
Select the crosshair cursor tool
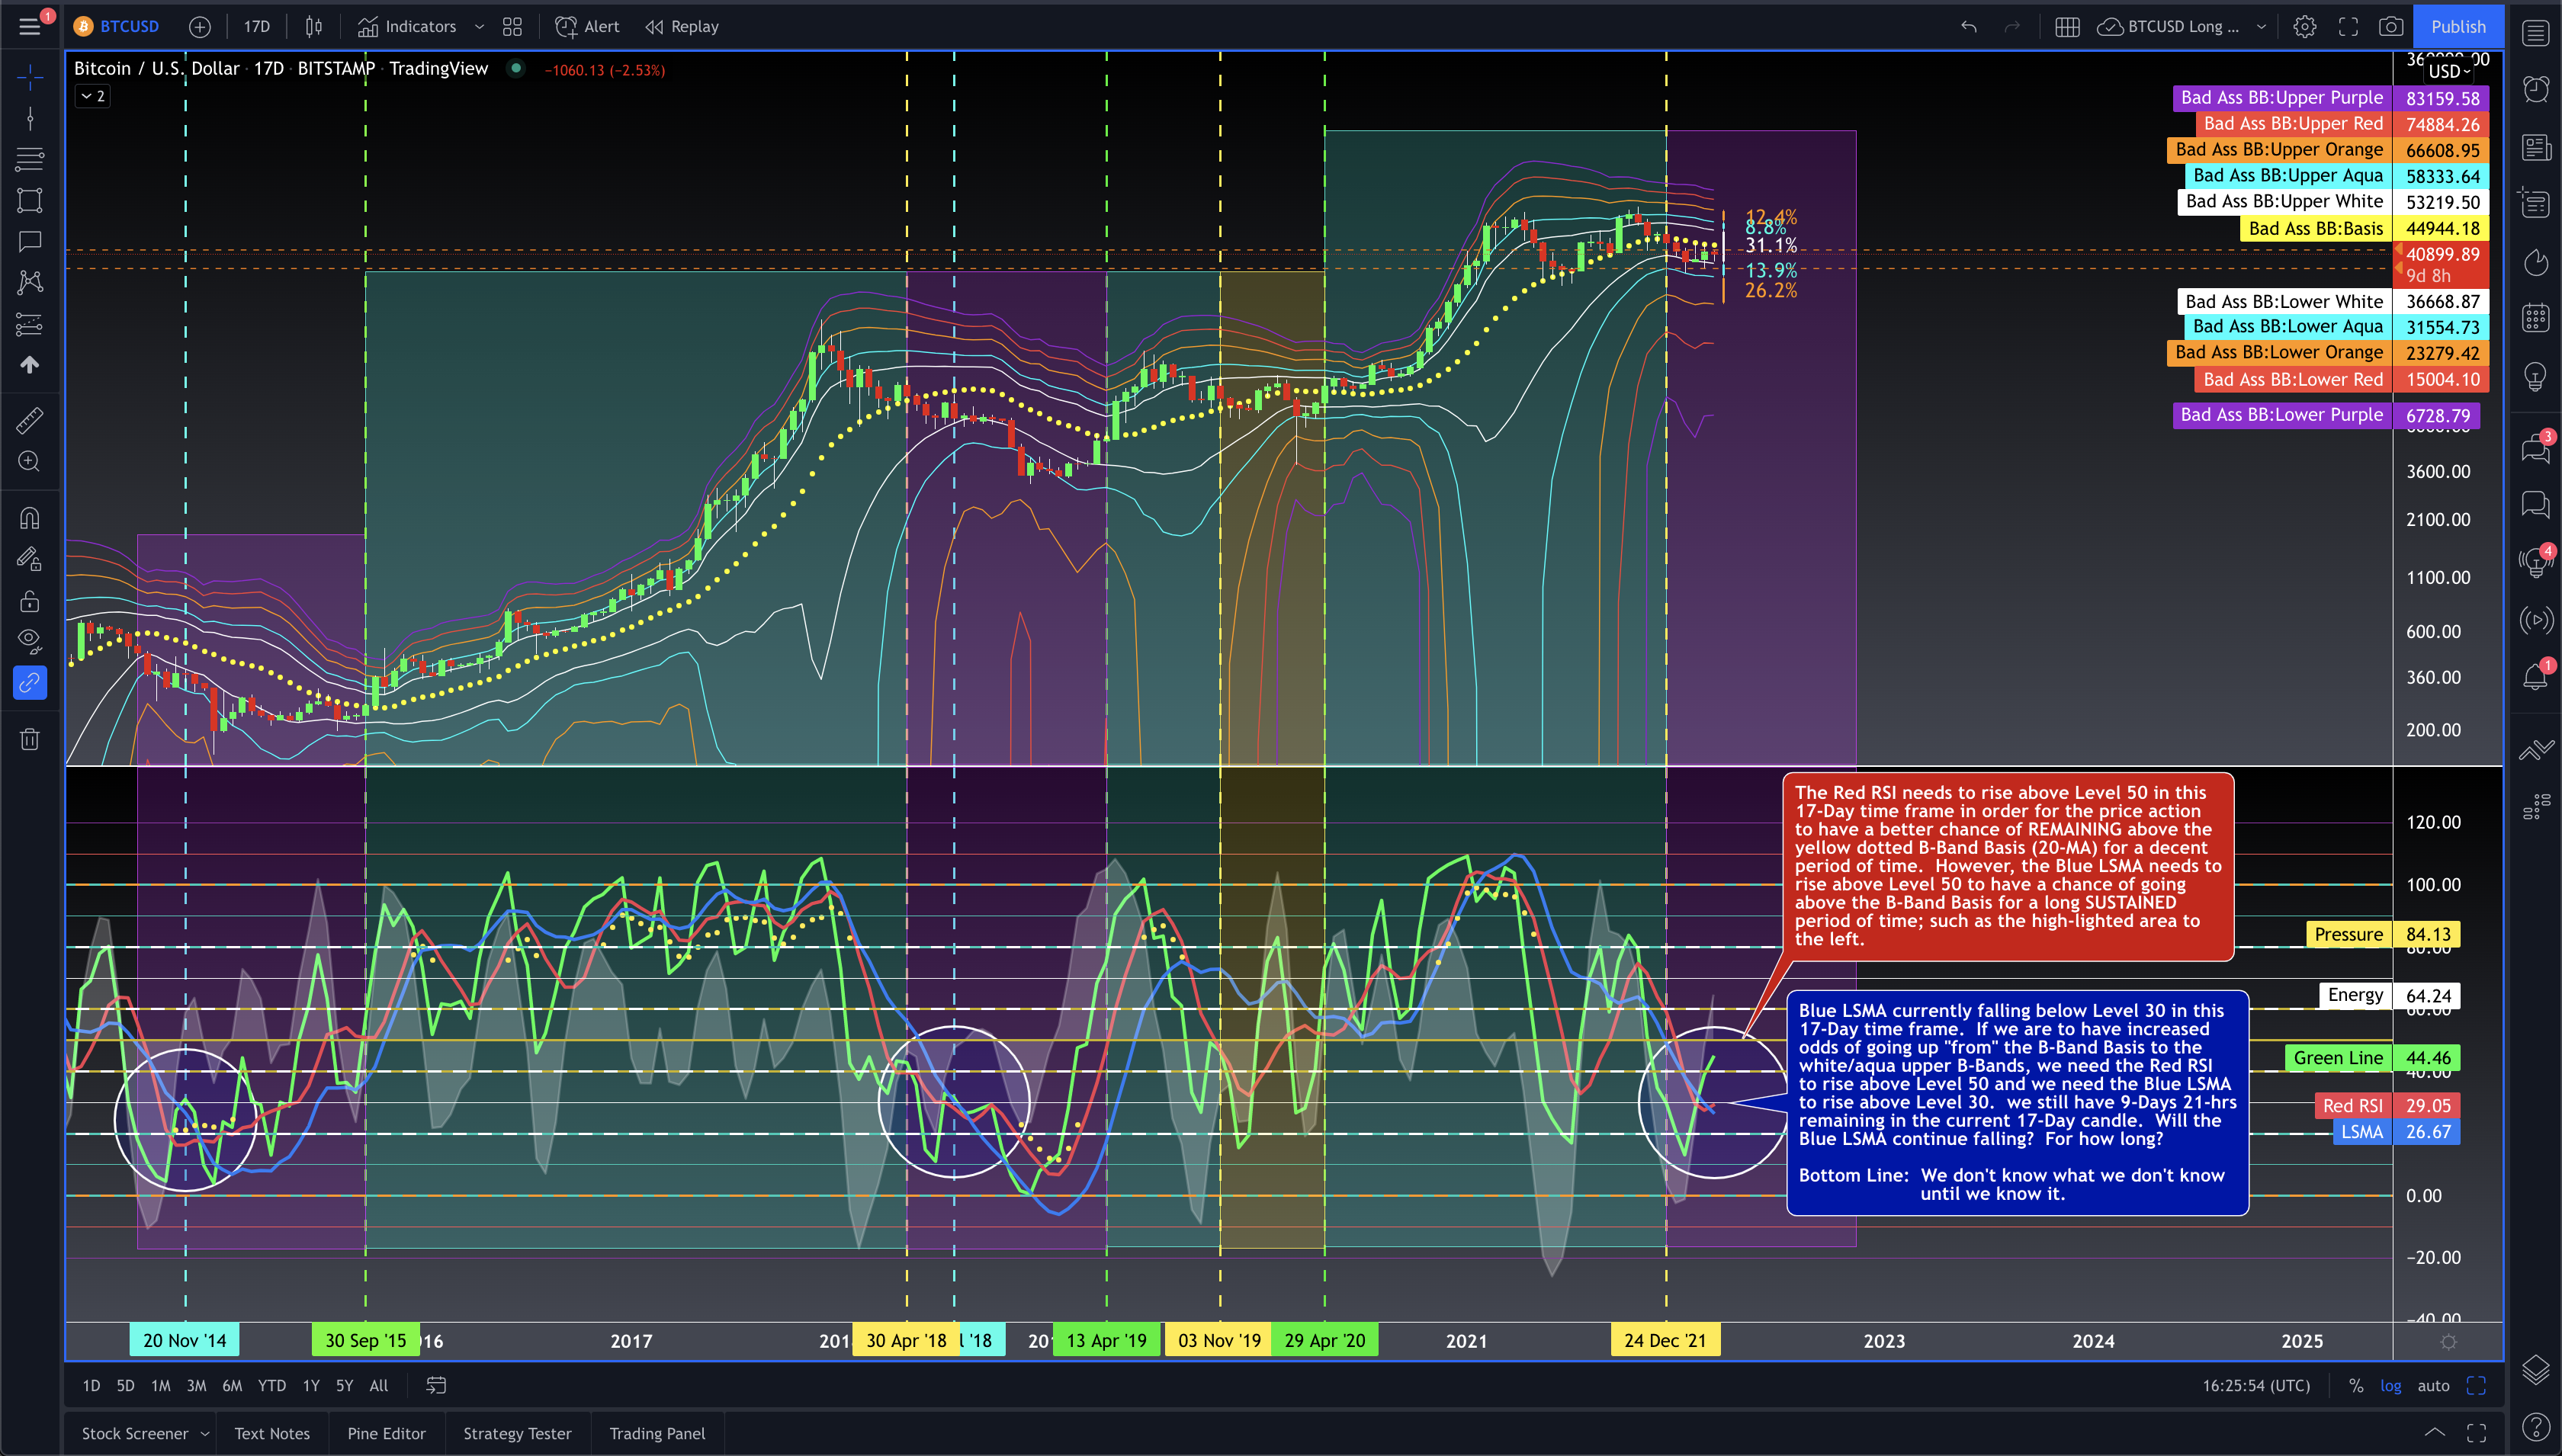click(x=30, y=77)
